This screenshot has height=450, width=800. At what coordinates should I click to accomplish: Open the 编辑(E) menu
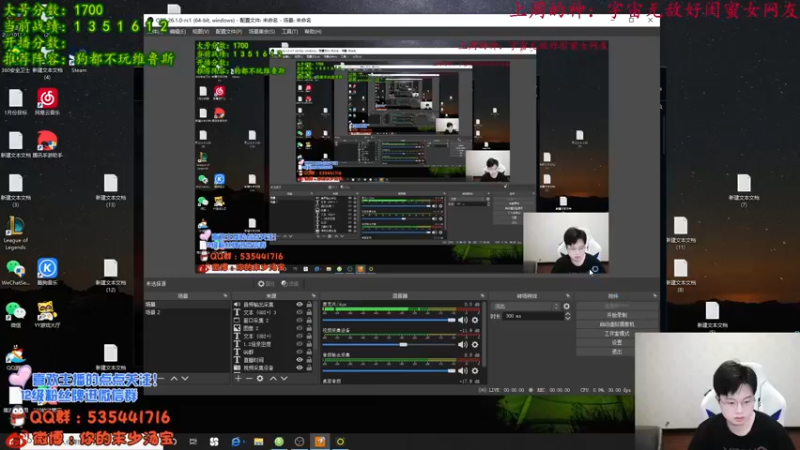[x=178, y=32]
